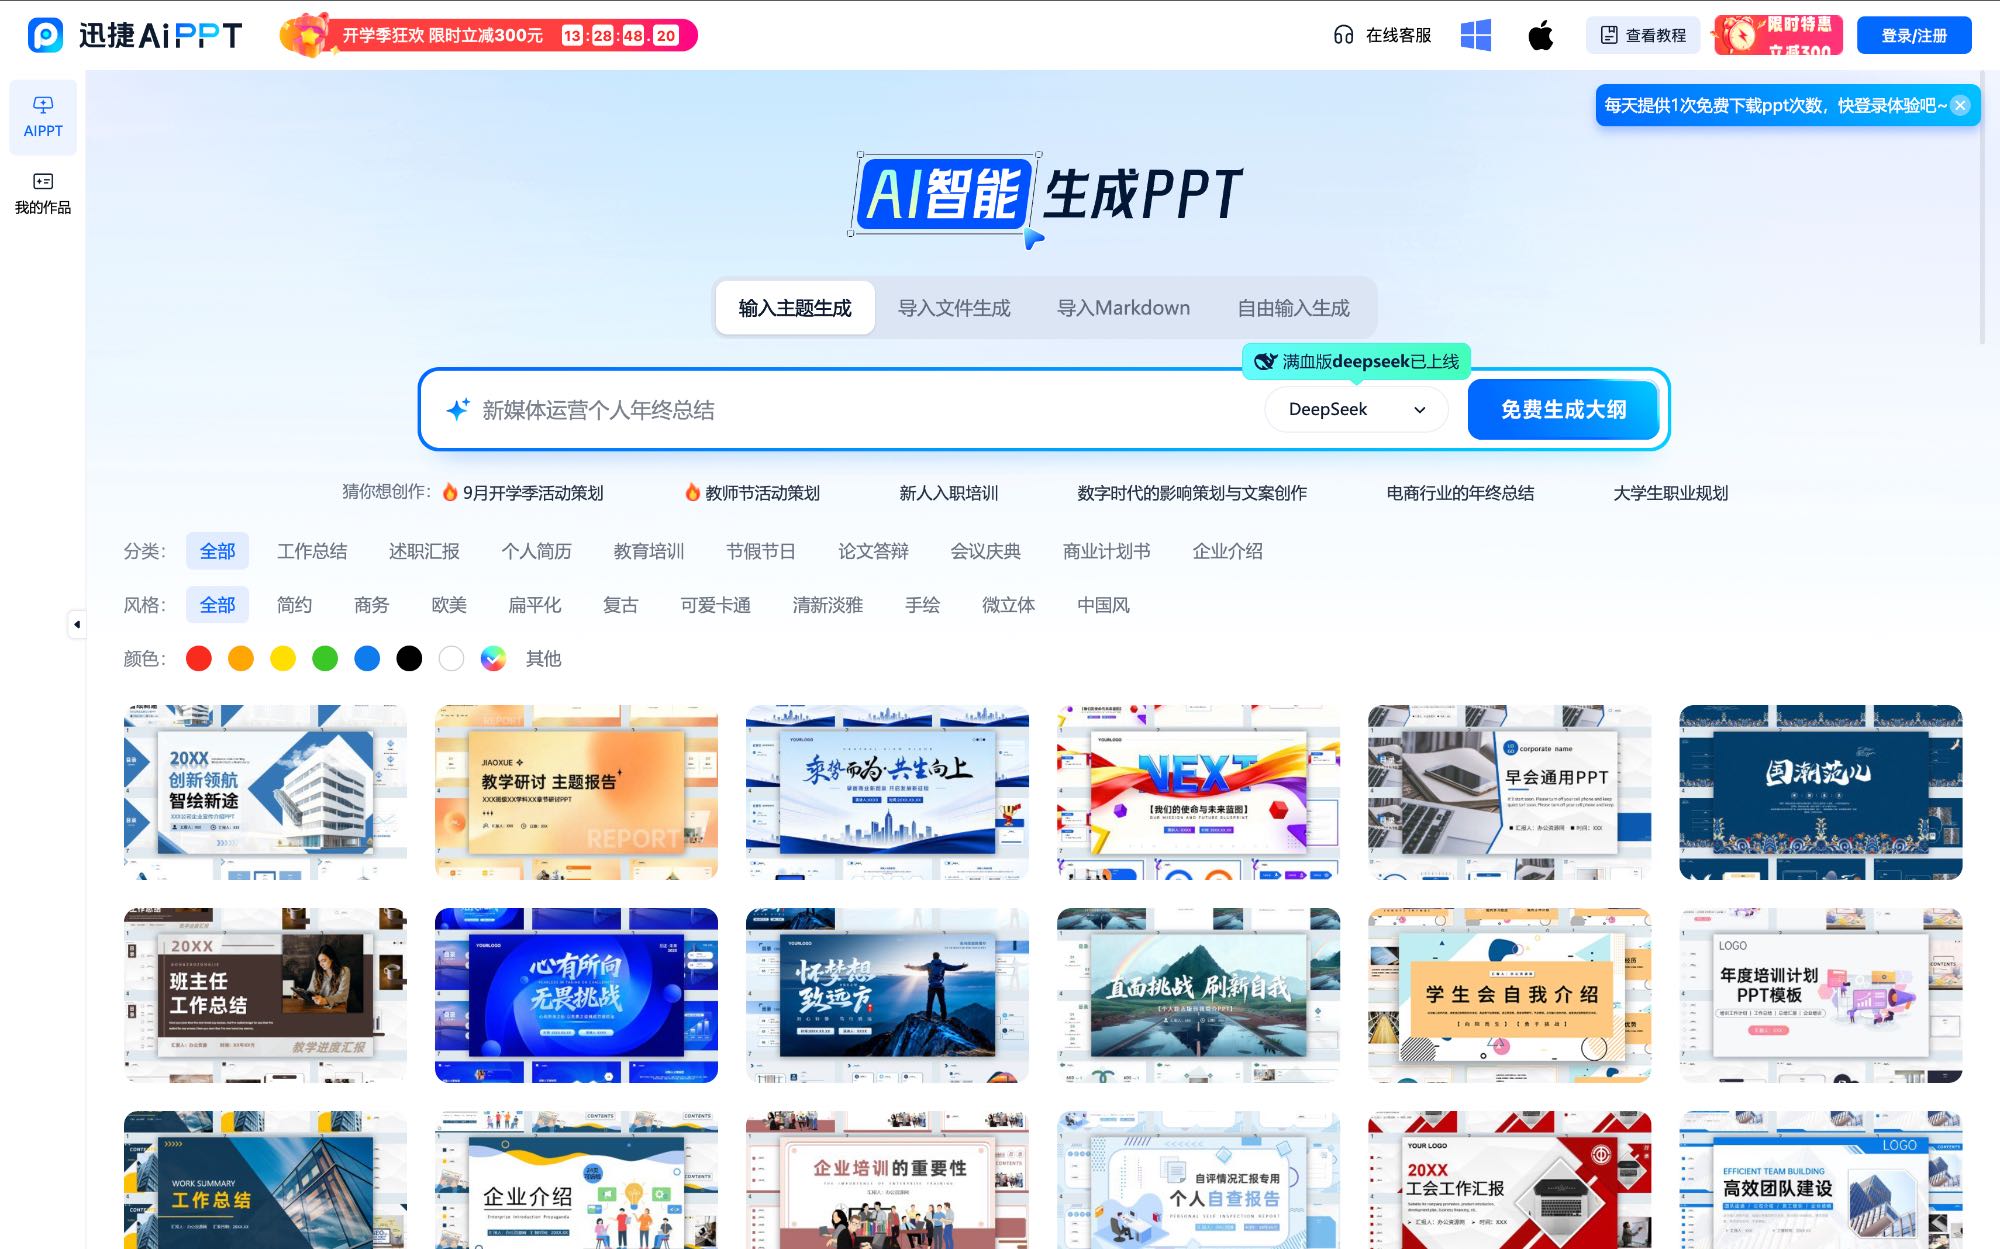Click the flame icon beside 9月开学季活动策划
This screenshot has width=2000, height=1249.
(x=450, y=493)
